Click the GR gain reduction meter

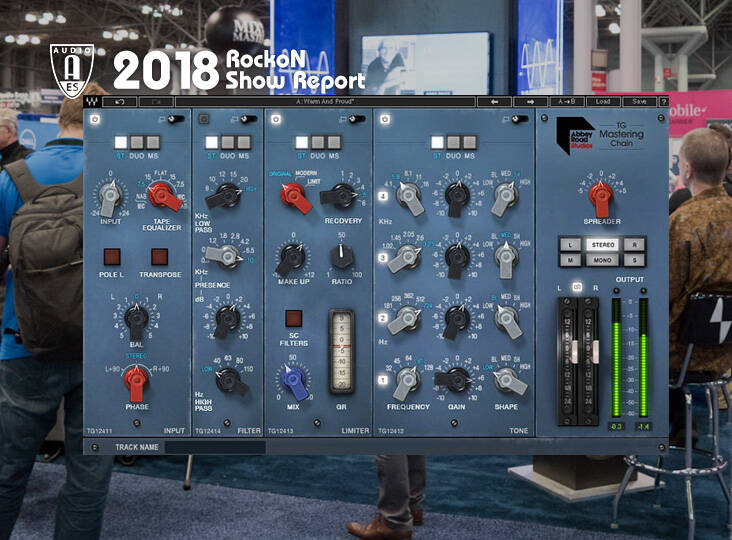(341, 351)
